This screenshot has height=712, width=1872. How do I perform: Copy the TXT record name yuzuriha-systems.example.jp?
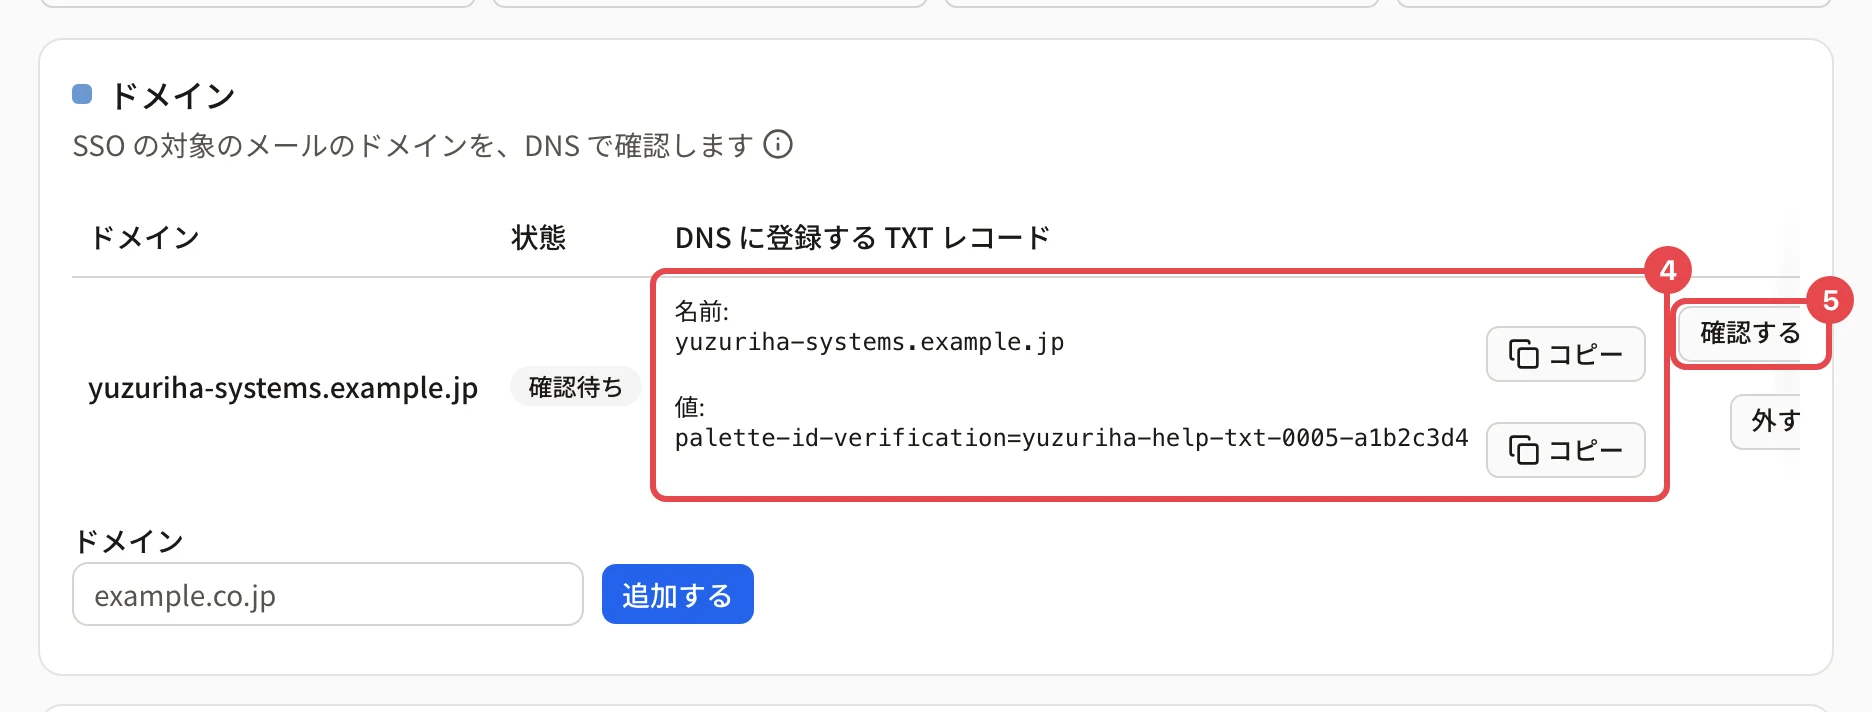tap(1565, 354)
